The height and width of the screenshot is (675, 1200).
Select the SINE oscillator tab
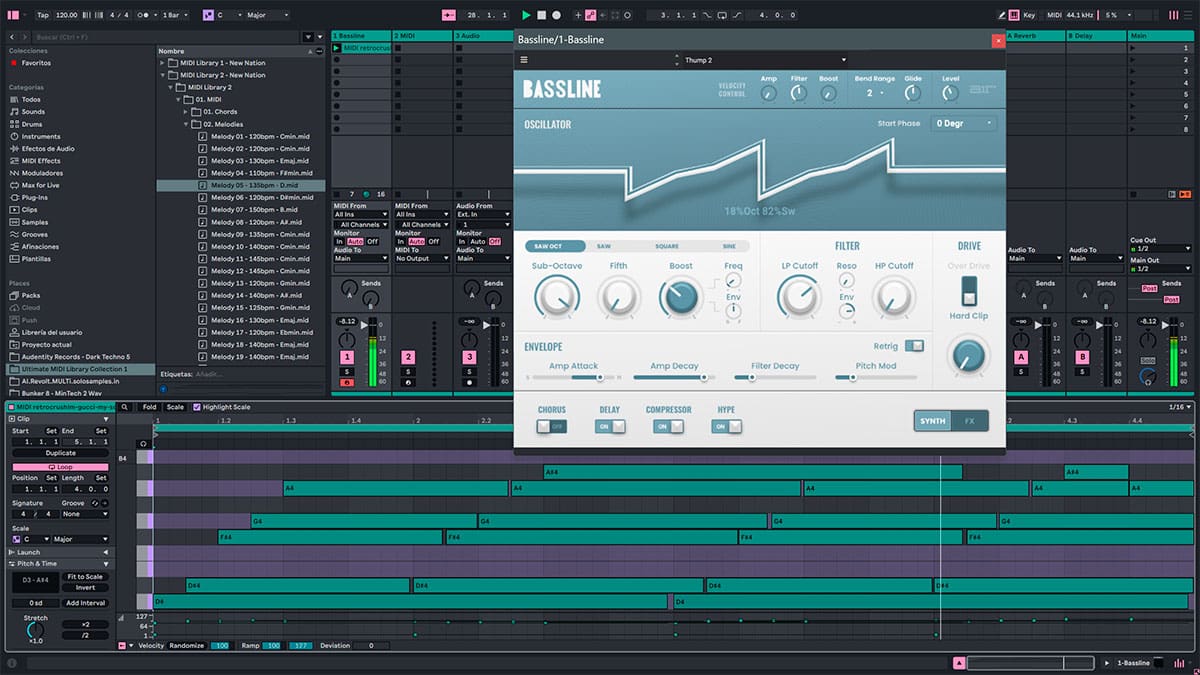pos(729,246)
